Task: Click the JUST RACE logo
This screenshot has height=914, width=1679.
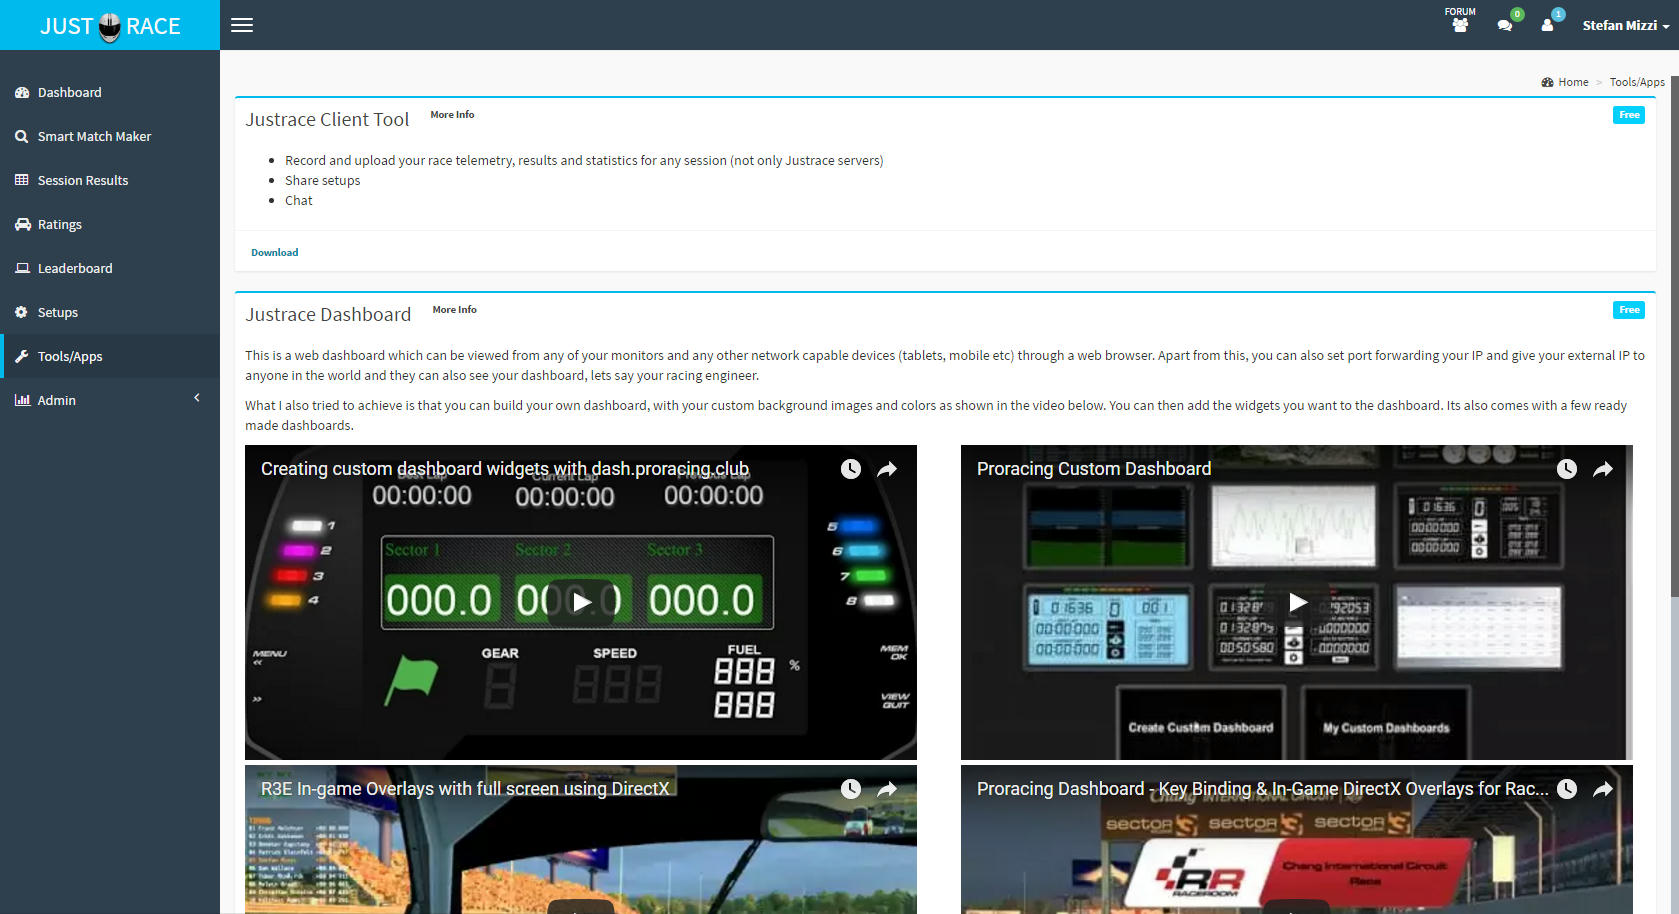Action: pyautogui.click(x=110, y=25)
